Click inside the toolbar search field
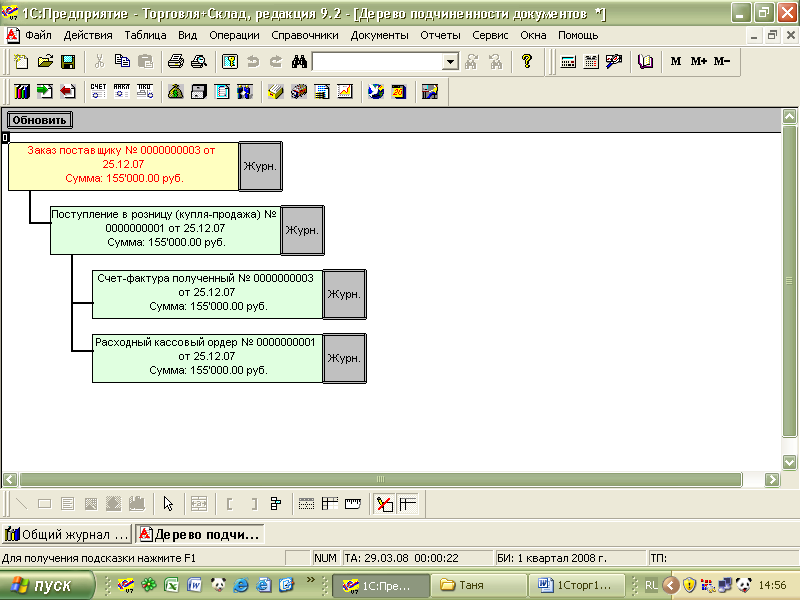Image resolution: width=800 pixels, height=600 pixels. [x=378, y=62]
